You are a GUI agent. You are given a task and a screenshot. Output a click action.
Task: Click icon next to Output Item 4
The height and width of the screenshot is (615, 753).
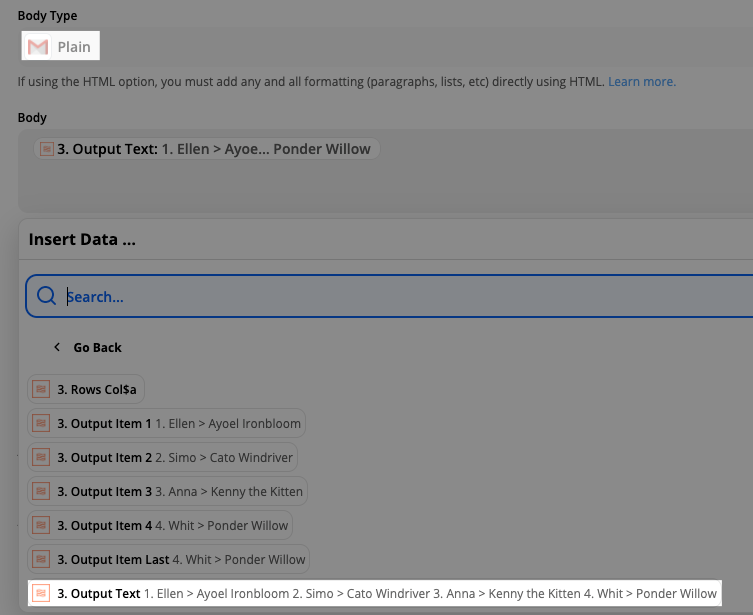point(41,525)
